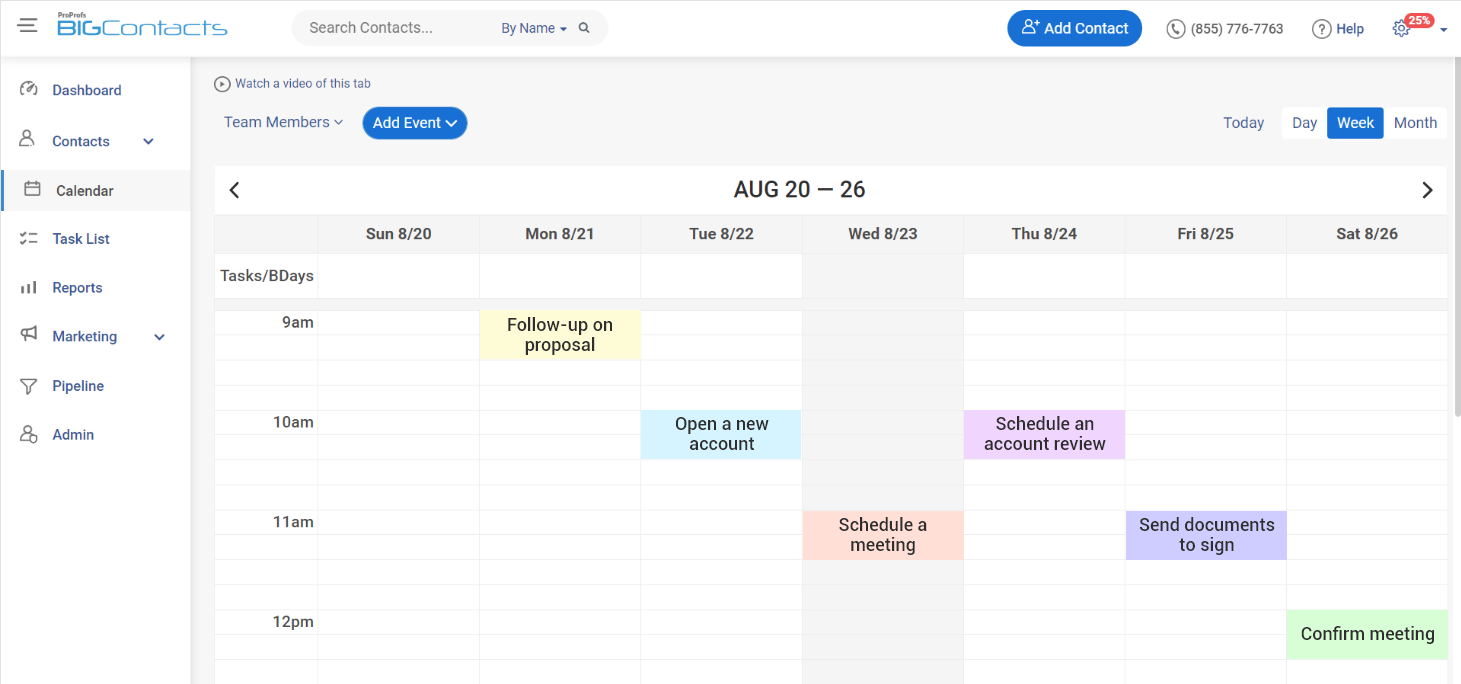The height and width of the screenshot is (684, 1461).
Task: Jump to Today on the calendar
Action: point(1243,122)
